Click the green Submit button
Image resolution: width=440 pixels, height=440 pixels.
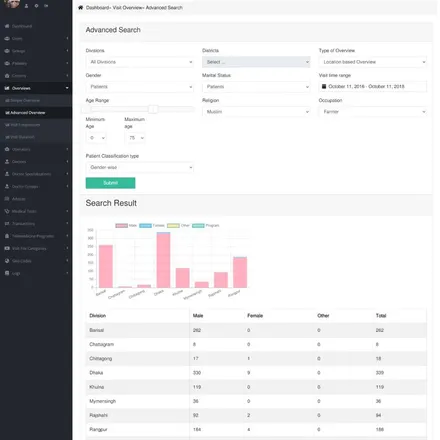(110, 183)
